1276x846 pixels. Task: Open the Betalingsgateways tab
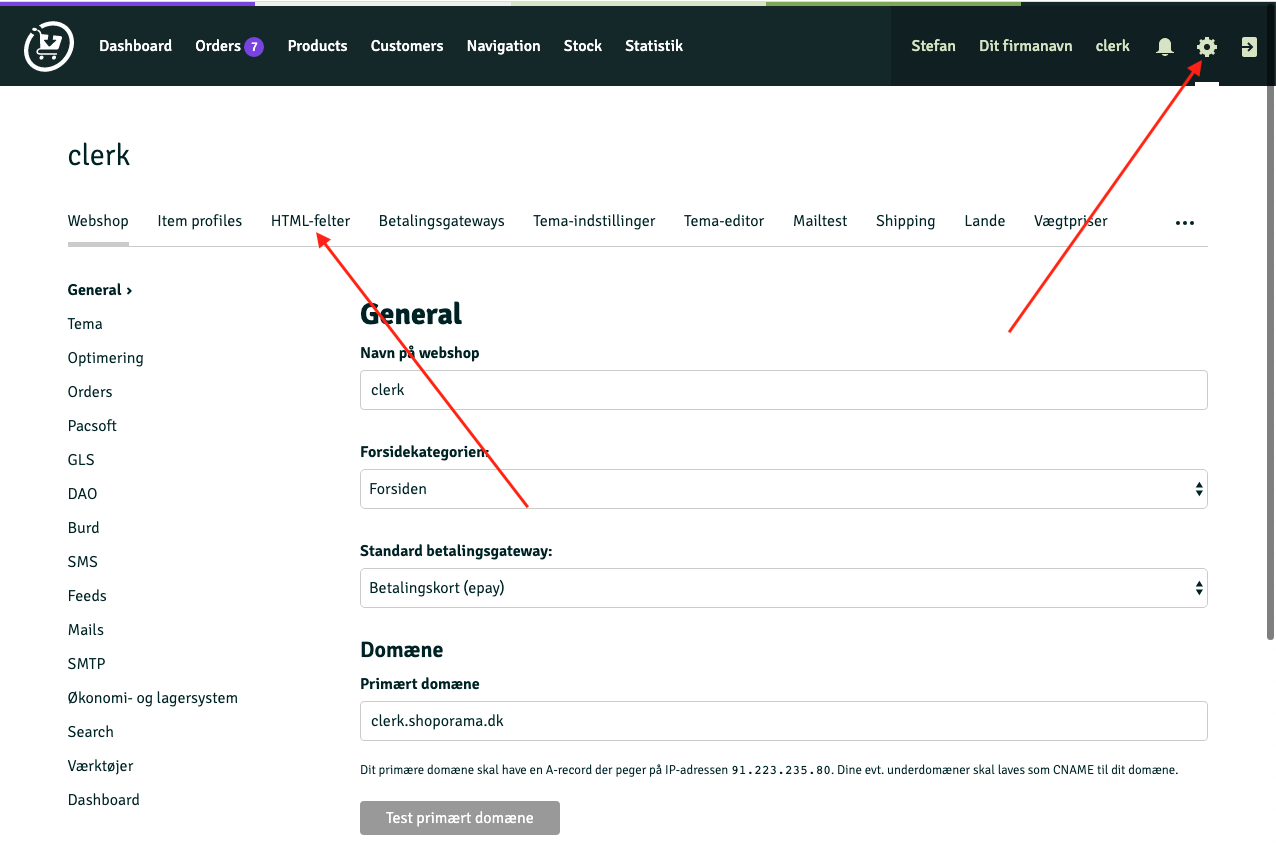[x=441, y=221]
